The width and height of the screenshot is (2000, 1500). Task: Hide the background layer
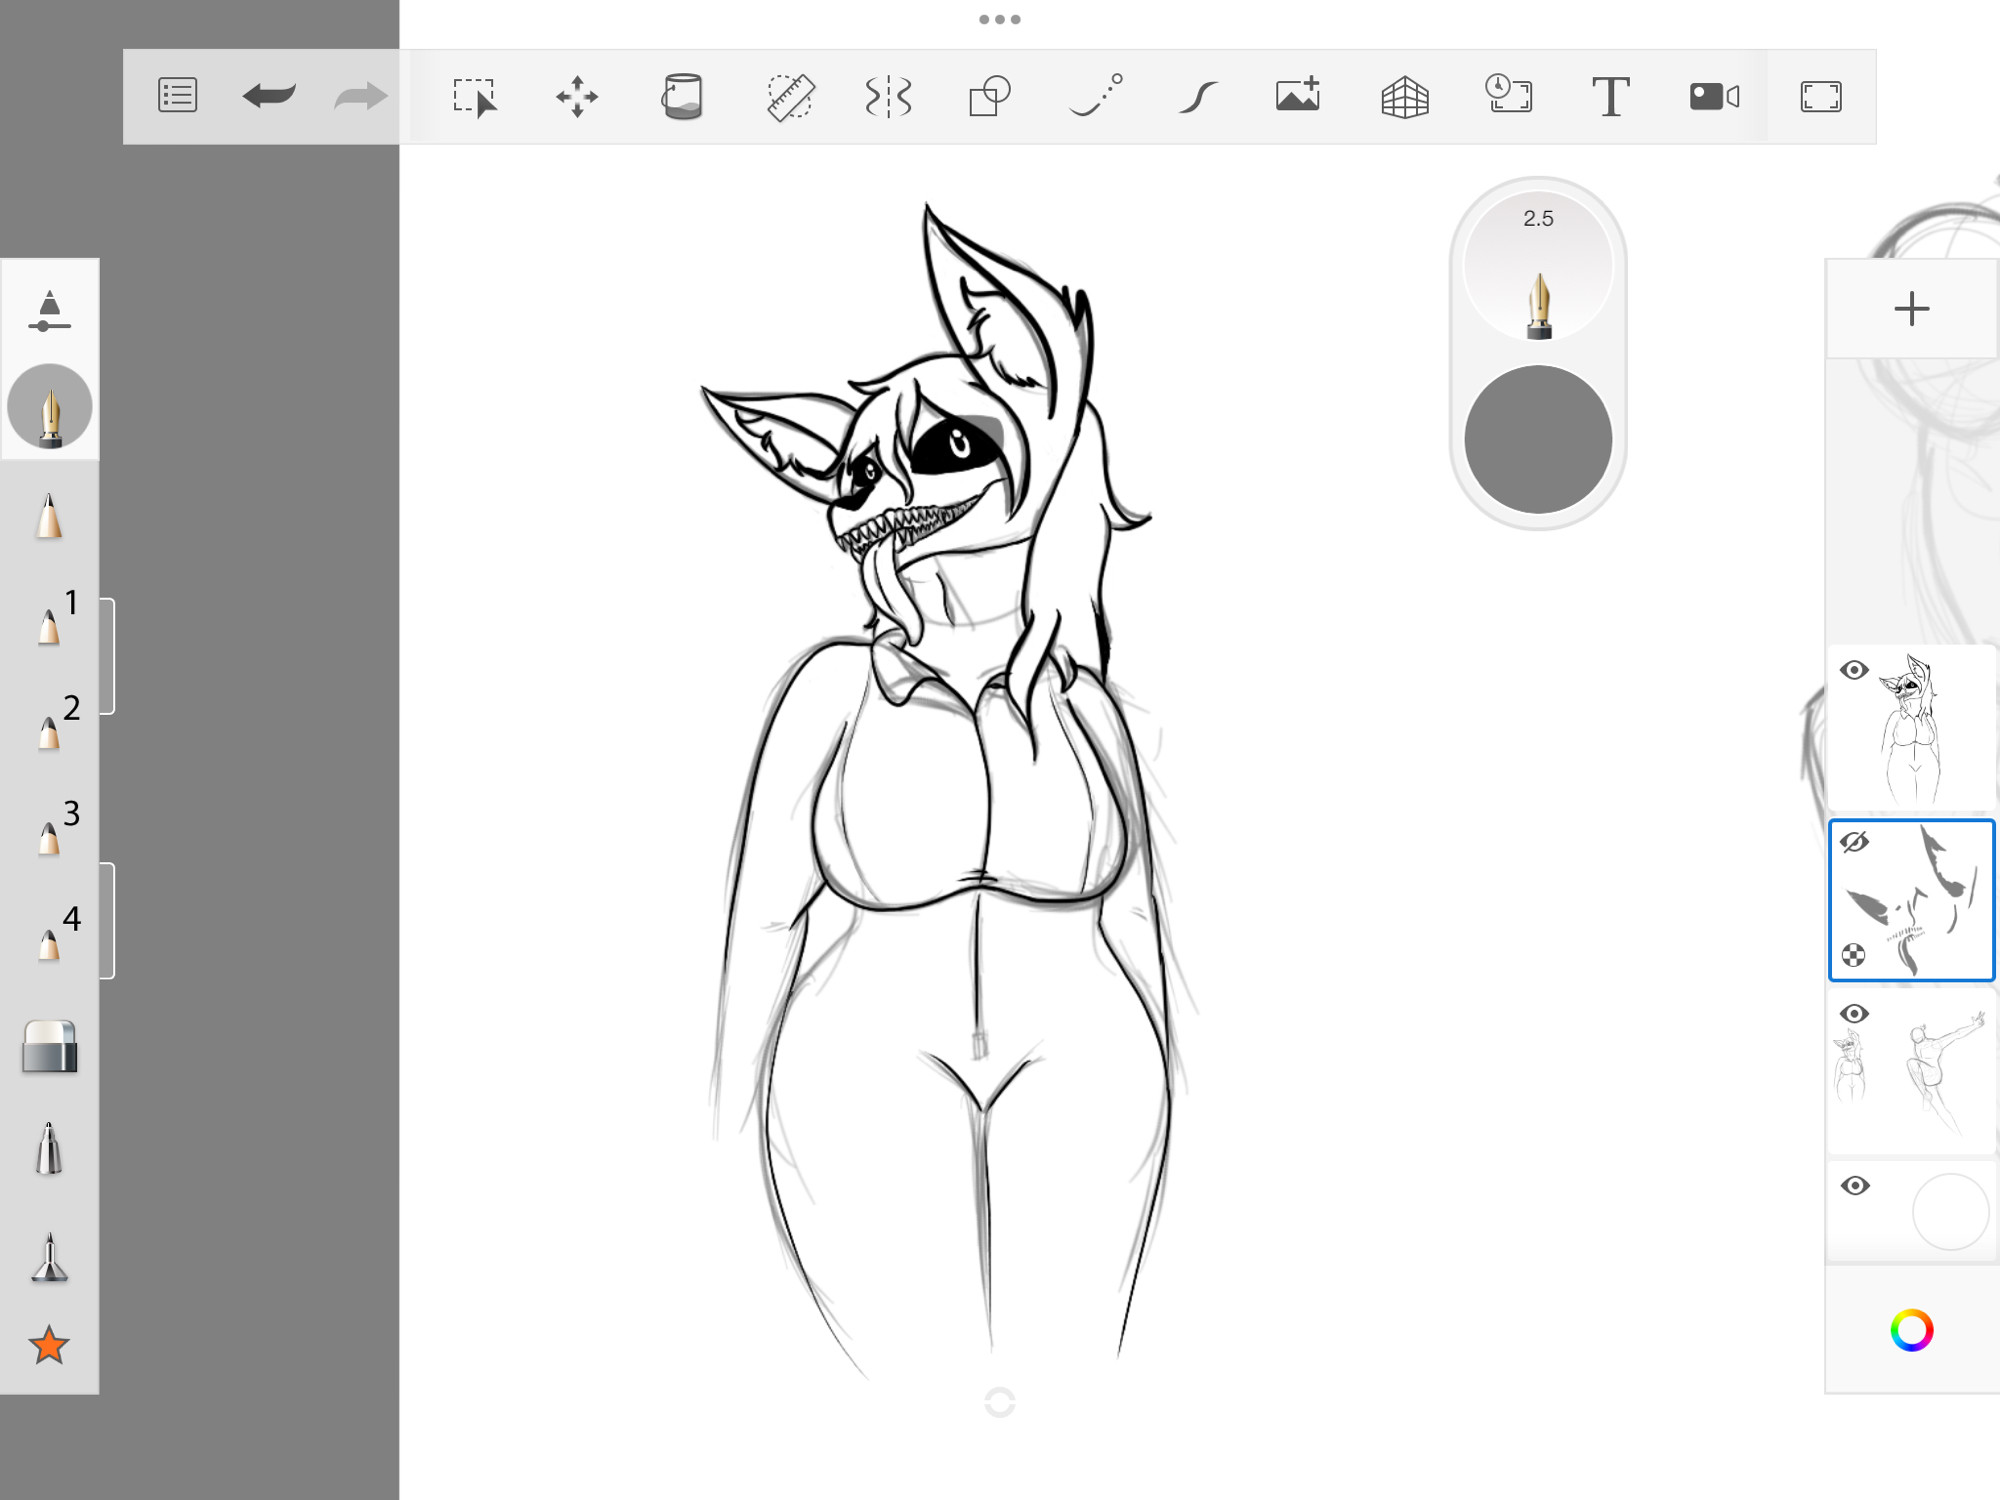[1854, 1186]
